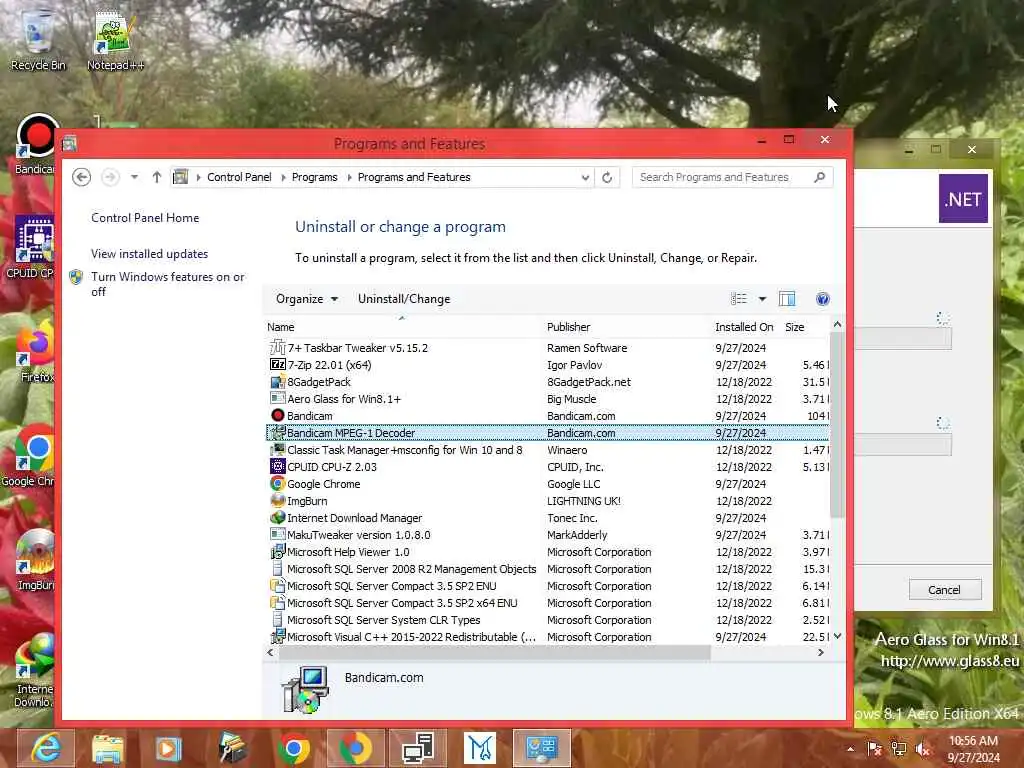Open Chrome from the taskbar

click(x=294, y=748)
